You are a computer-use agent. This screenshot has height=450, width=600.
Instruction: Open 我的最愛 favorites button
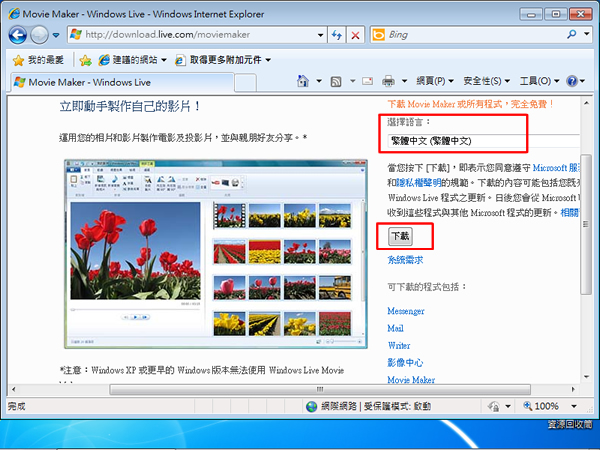click(38, 60)
